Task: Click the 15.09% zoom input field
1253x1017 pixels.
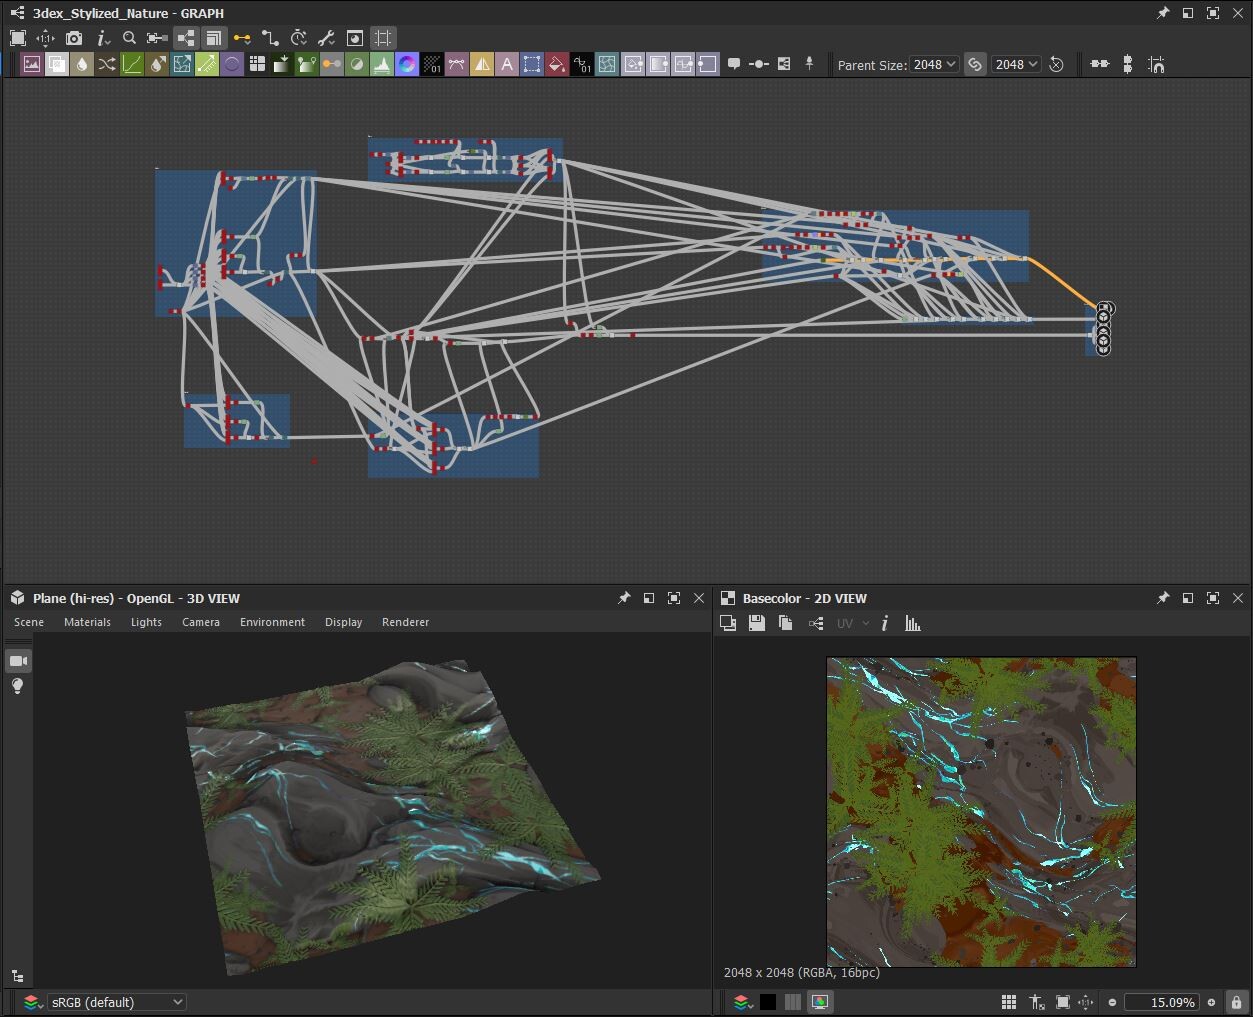Action: (1160, 1002)
